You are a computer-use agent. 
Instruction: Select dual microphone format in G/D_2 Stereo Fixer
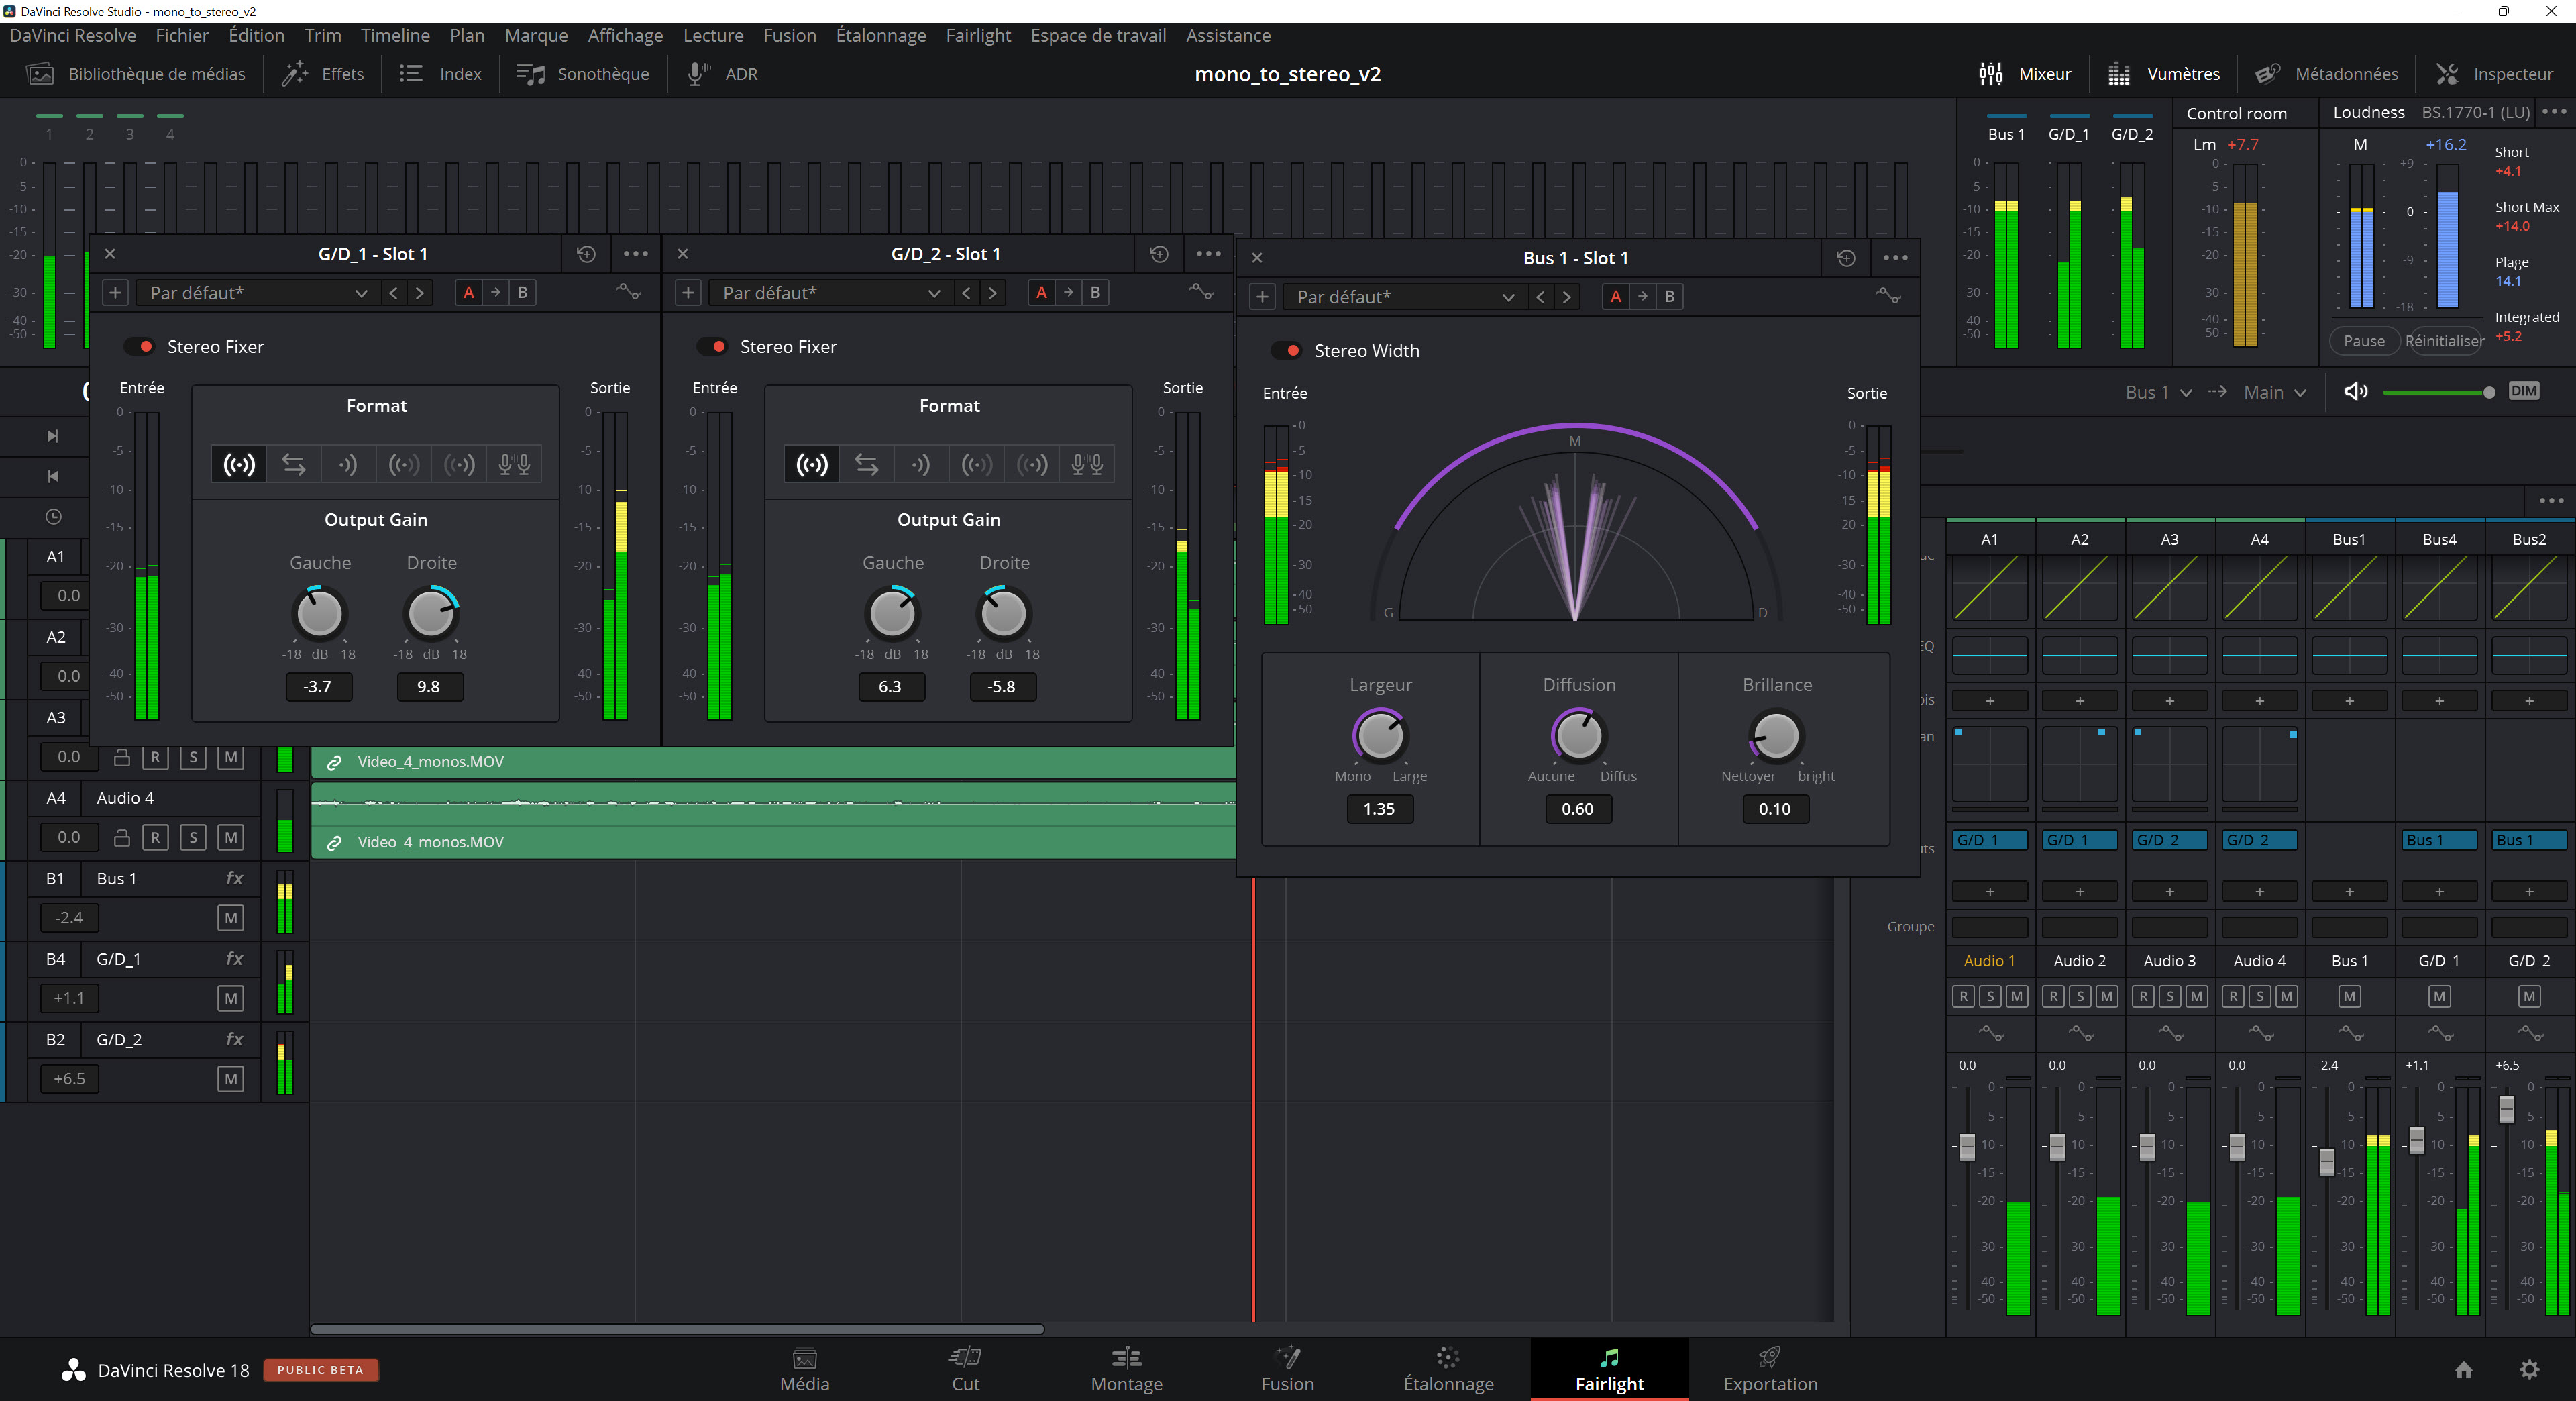[1087, 464]
